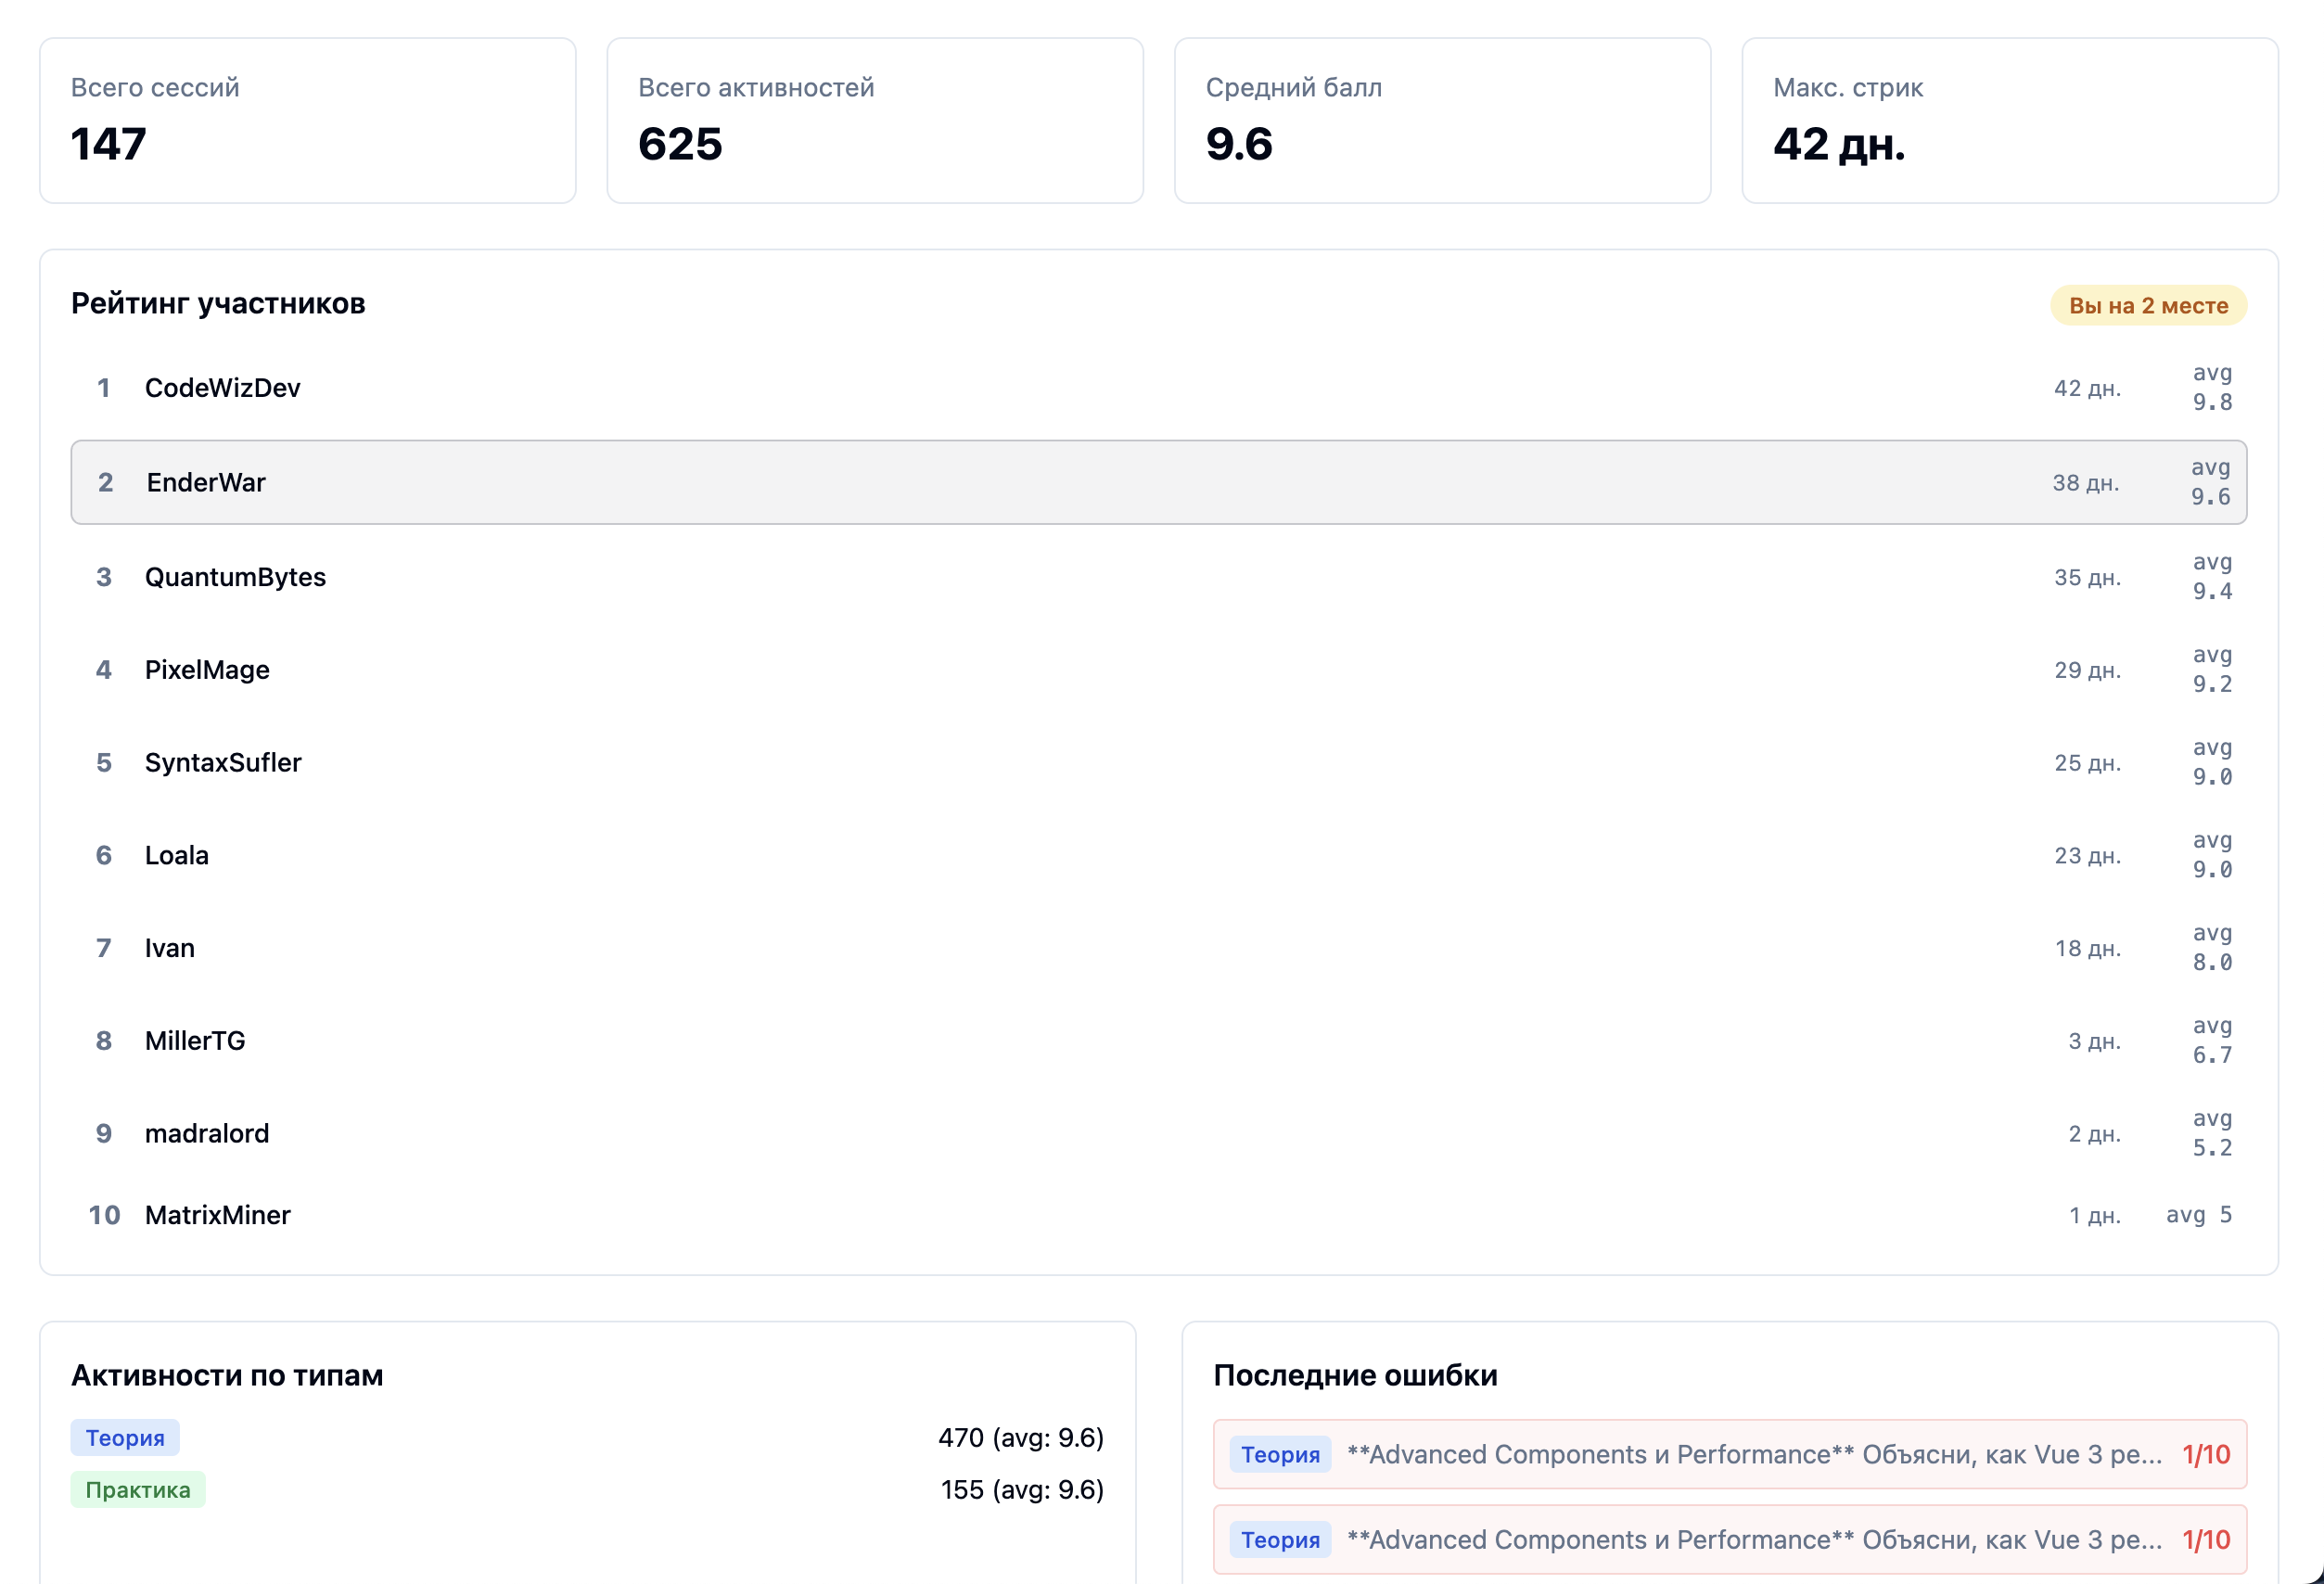The height and width of the screenshot is (1584, 2324).
Task: Click the 'Вы на 2 месте' badge
Action: coord(2148,306)
